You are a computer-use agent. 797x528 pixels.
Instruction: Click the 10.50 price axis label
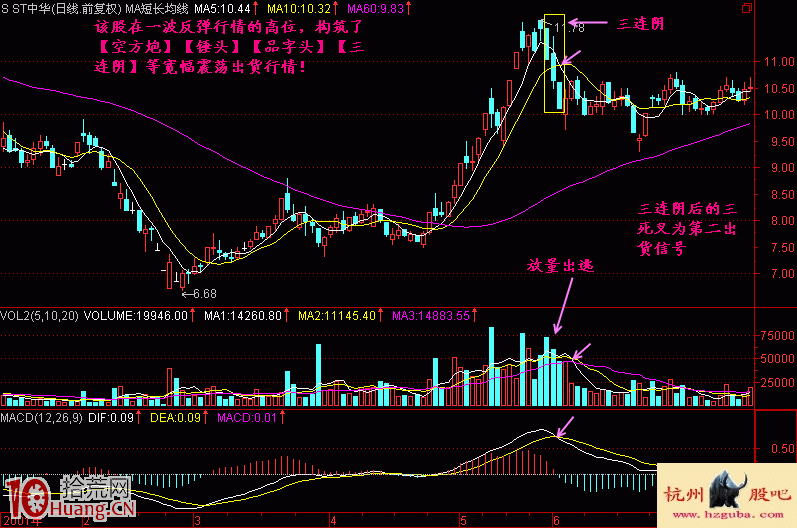tap(779, 88)
